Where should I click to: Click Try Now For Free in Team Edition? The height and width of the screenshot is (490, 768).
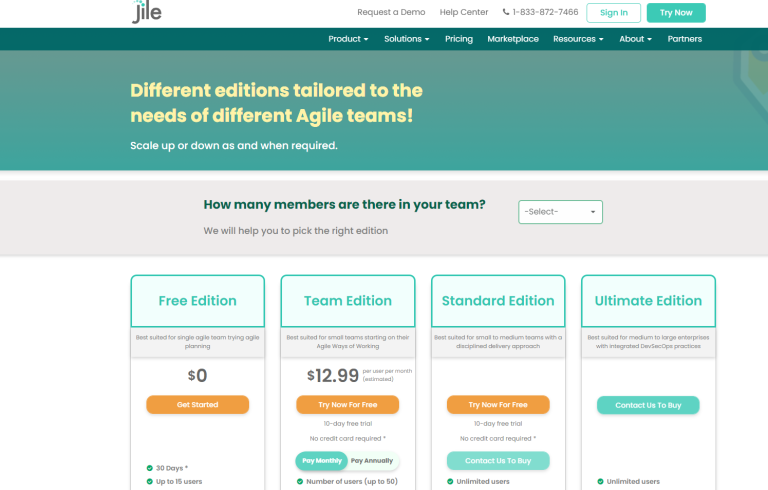coord(347,405)
